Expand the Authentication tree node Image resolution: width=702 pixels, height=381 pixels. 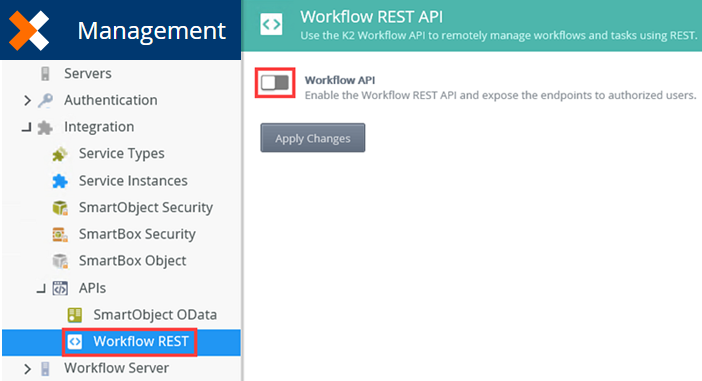[27, 100]
